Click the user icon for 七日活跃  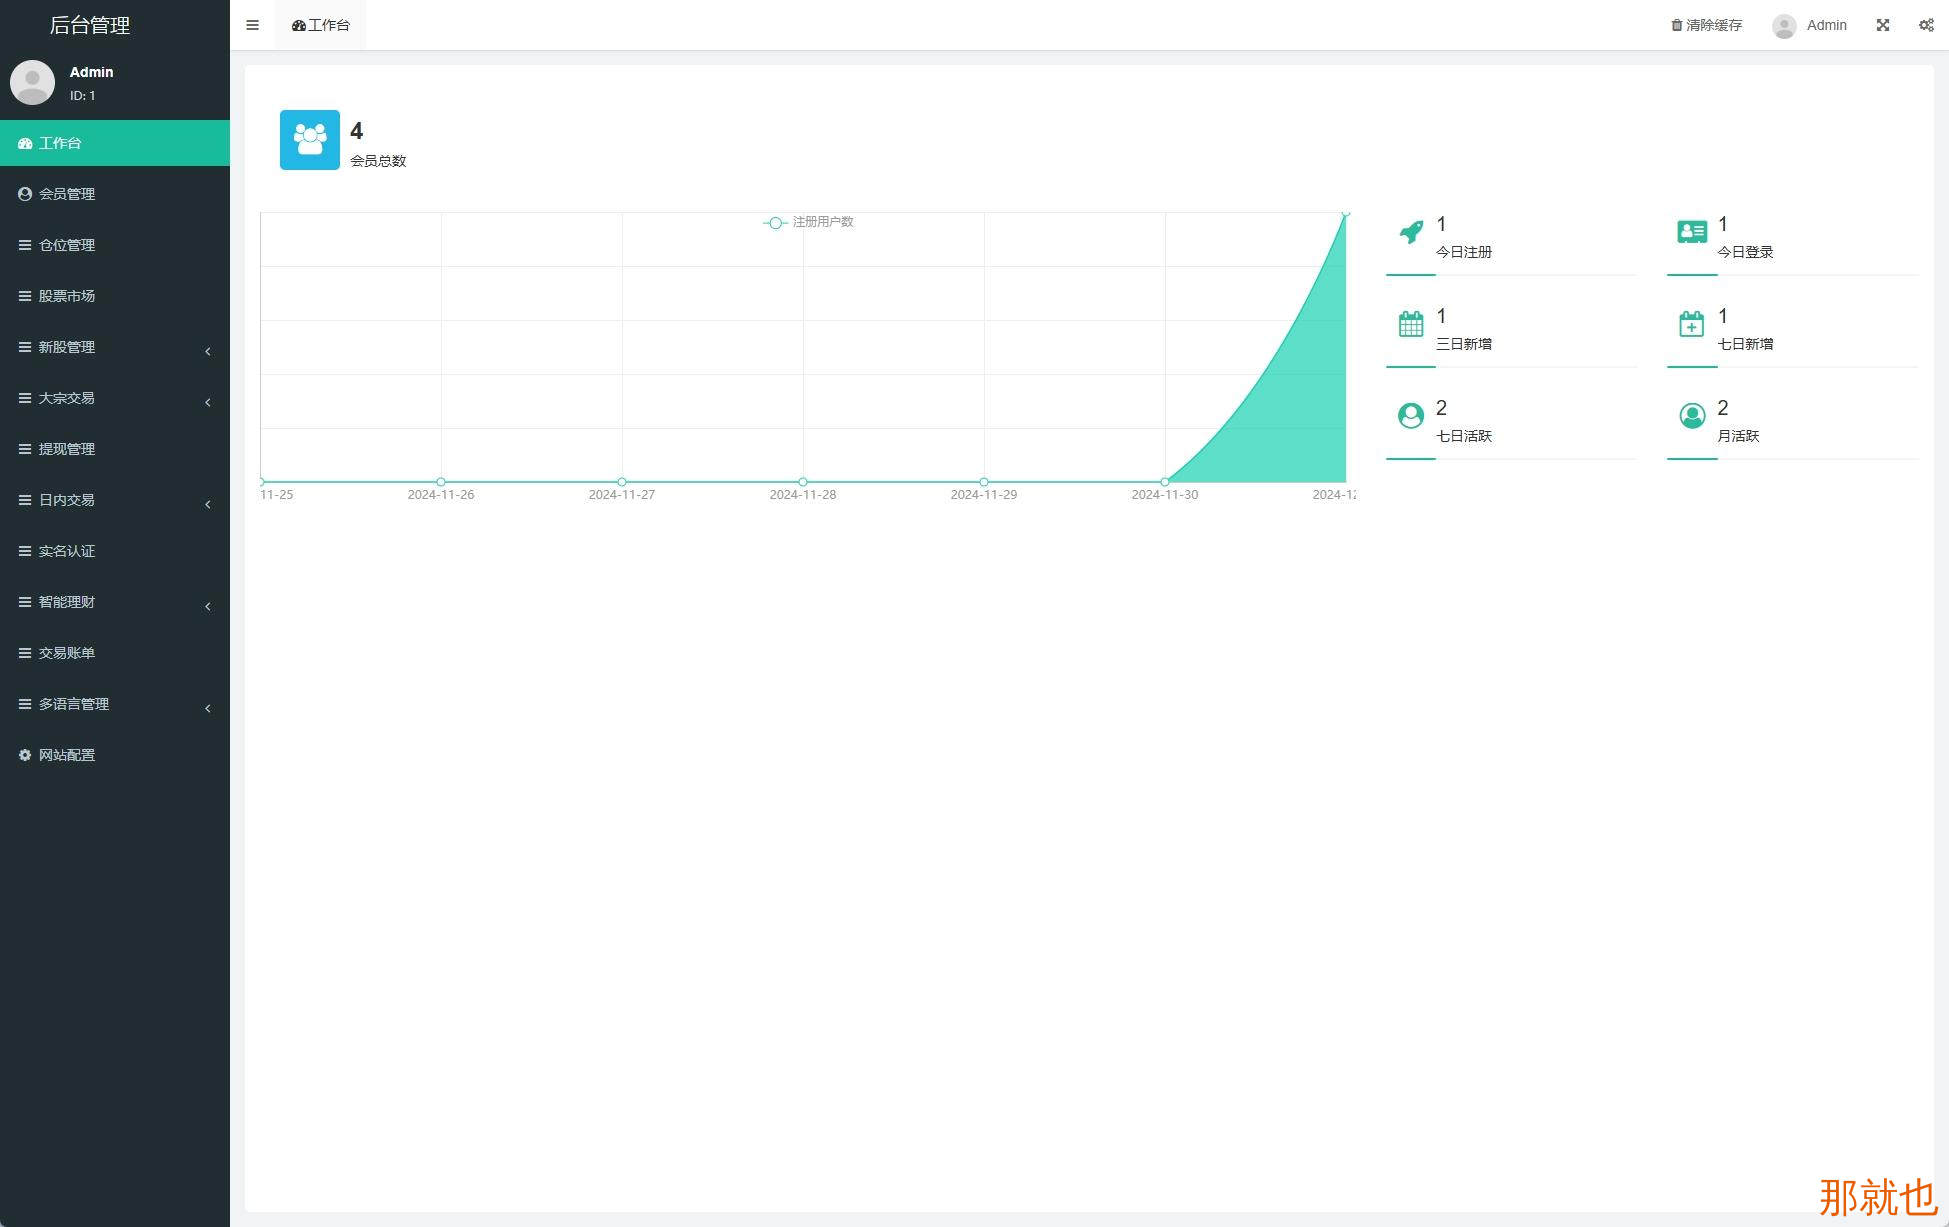(1411, 416)
